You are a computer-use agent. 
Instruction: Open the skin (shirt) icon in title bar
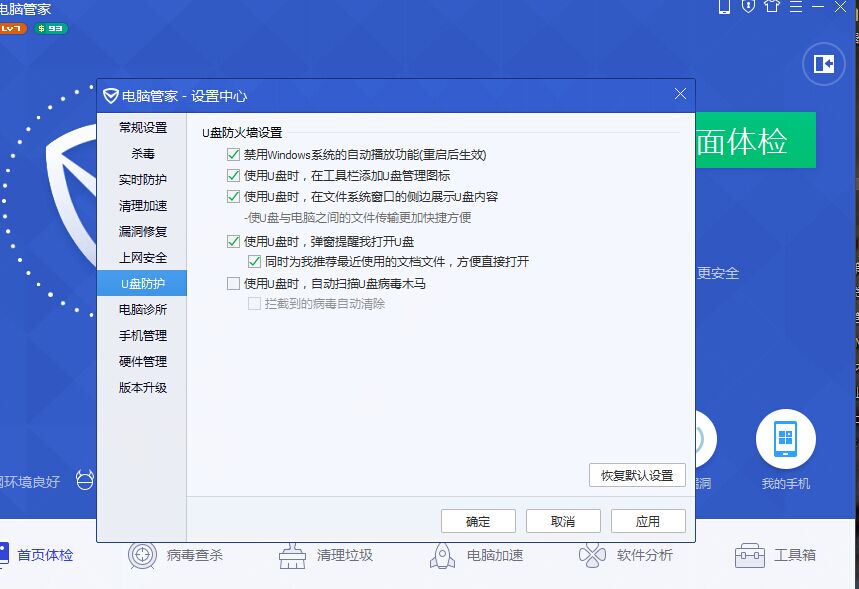coord(772,6)
